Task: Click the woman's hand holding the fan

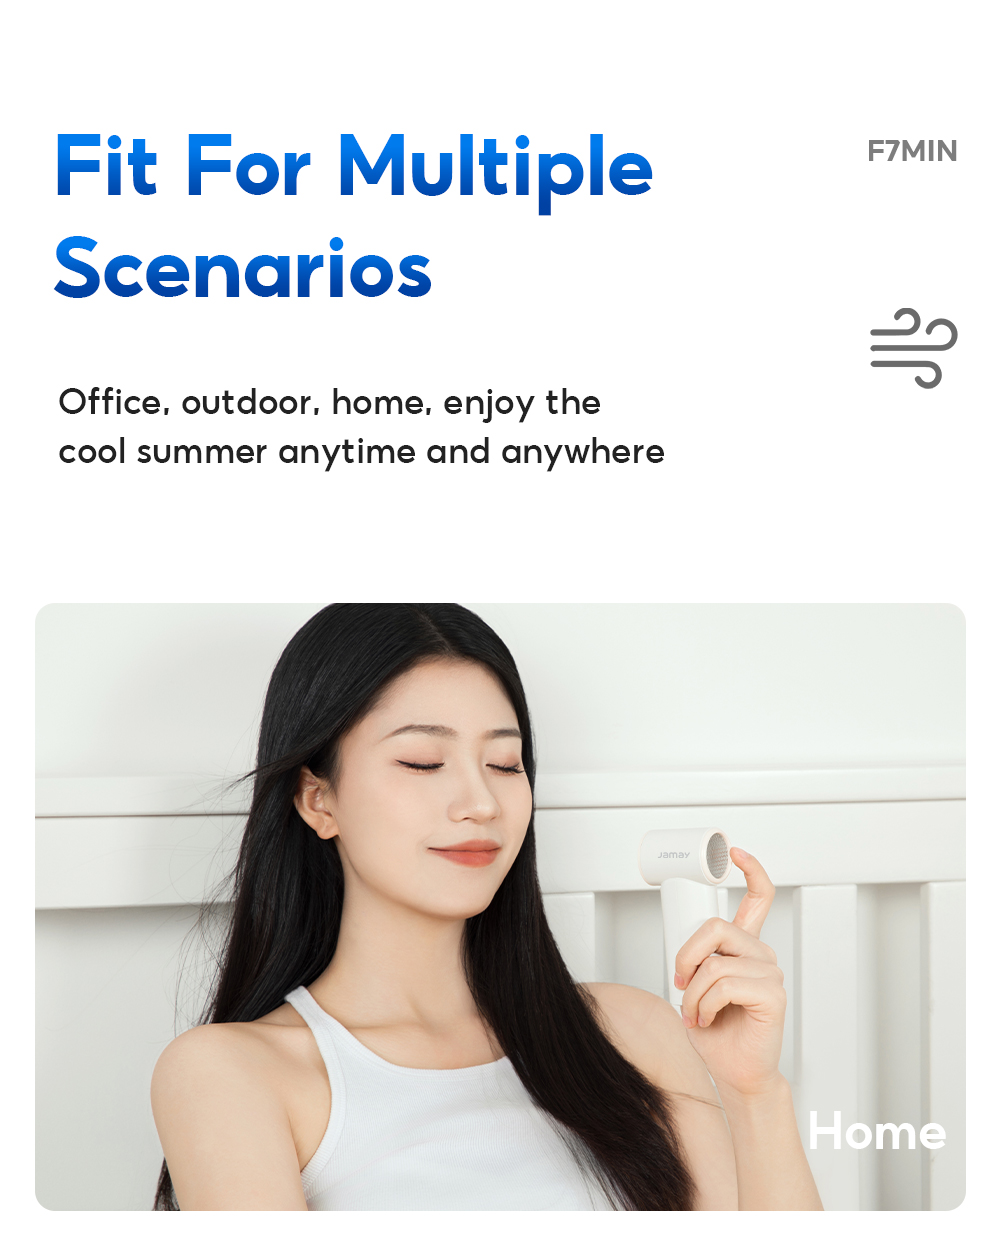Action: (729, 990)
